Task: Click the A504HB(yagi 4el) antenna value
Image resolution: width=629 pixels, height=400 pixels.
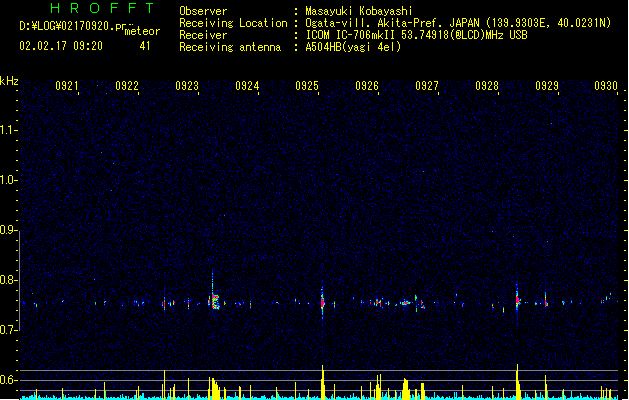Action: (x=353, y=47)
